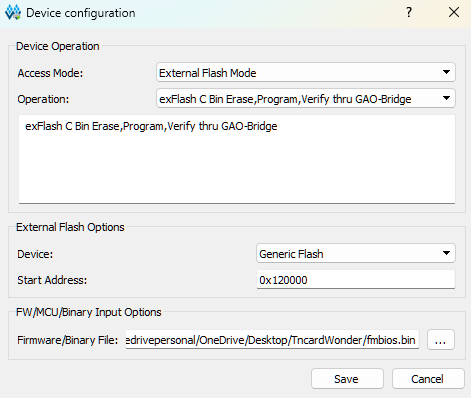Click the firmware path field ending fmbios.bin

(272, 340)
